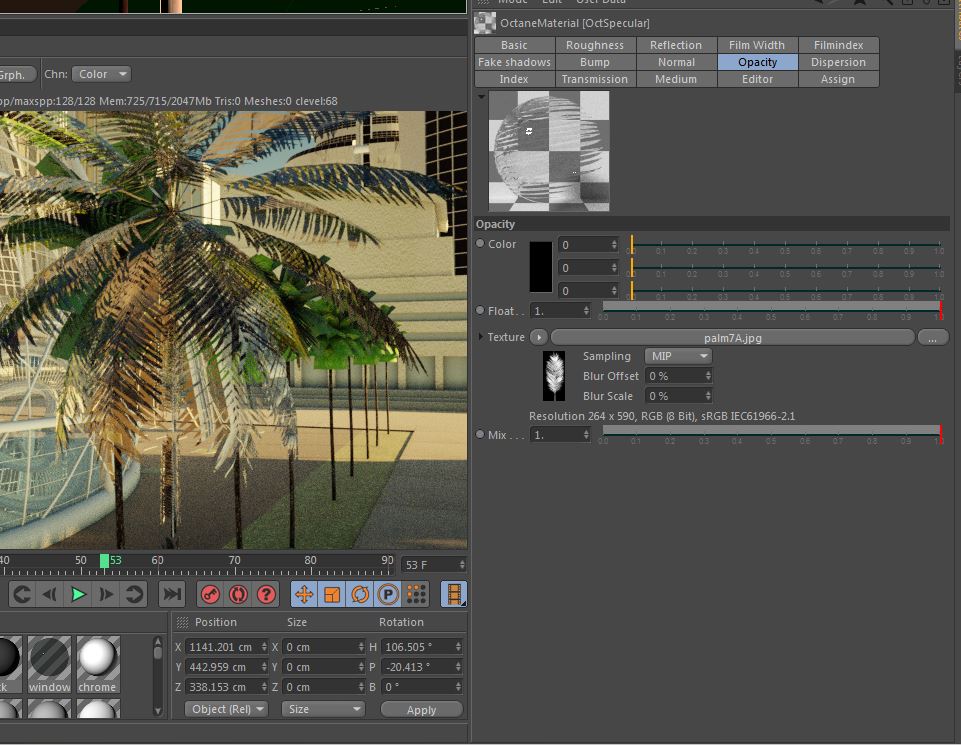Open the filmstrip play mode icon
Screen dimensions: 961x745
(x=454, y=594)
